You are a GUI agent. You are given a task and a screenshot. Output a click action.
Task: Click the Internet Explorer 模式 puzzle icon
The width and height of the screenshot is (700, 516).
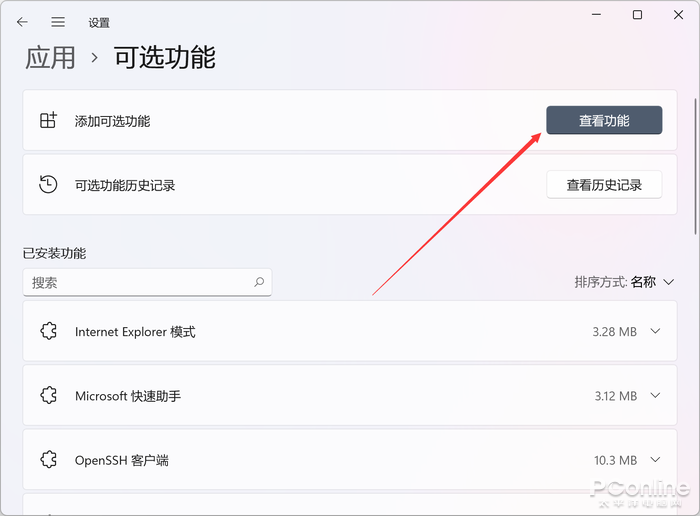48,331
